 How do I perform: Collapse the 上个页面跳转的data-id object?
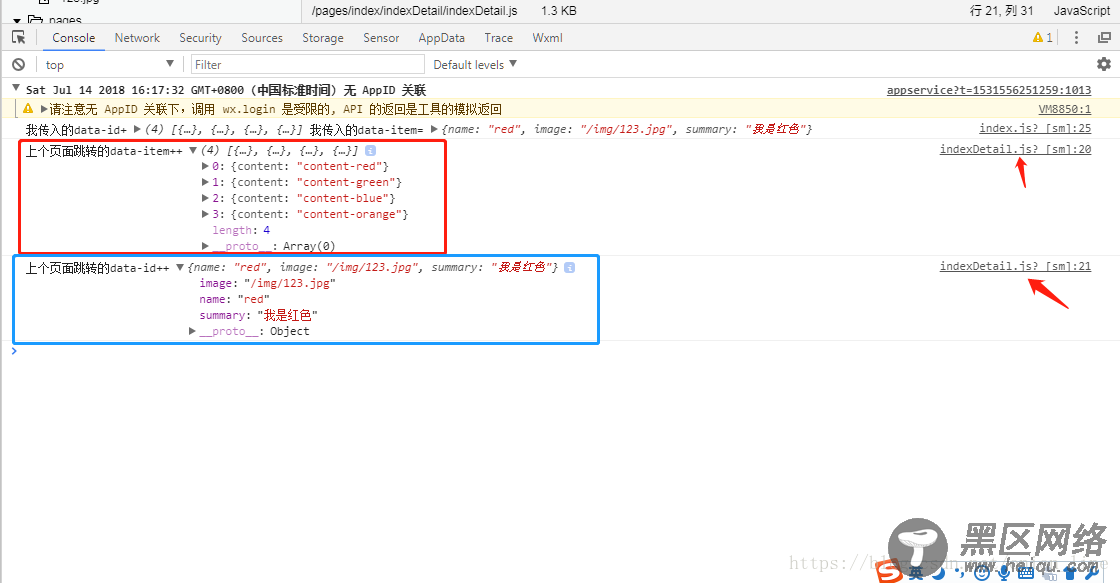(180, 267)
